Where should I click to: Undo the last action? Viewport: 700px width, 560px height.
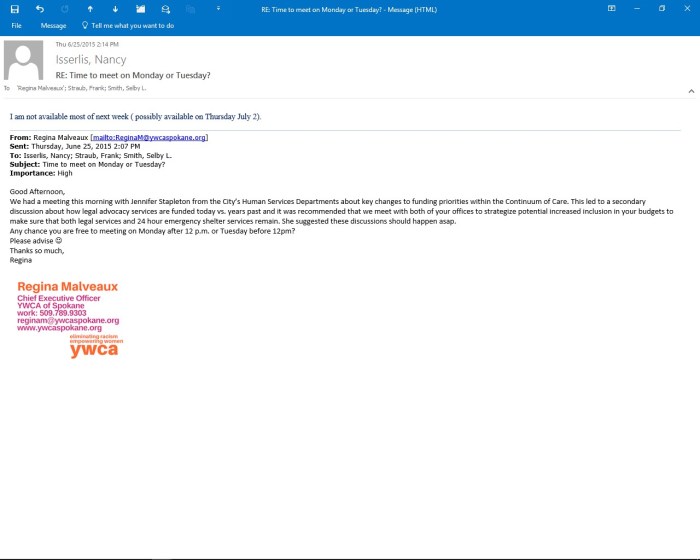40,9
